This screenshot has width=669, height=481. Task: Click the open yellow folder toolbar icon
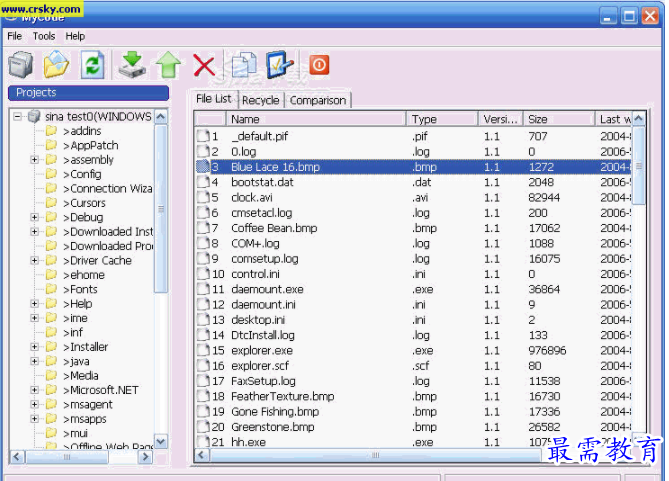click(56, 66)
